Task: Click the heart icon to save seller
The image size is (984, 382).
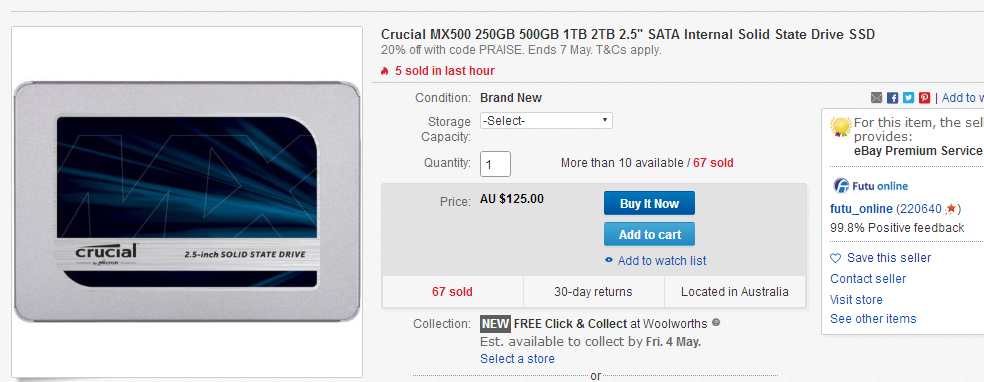Action: point(835,258)
